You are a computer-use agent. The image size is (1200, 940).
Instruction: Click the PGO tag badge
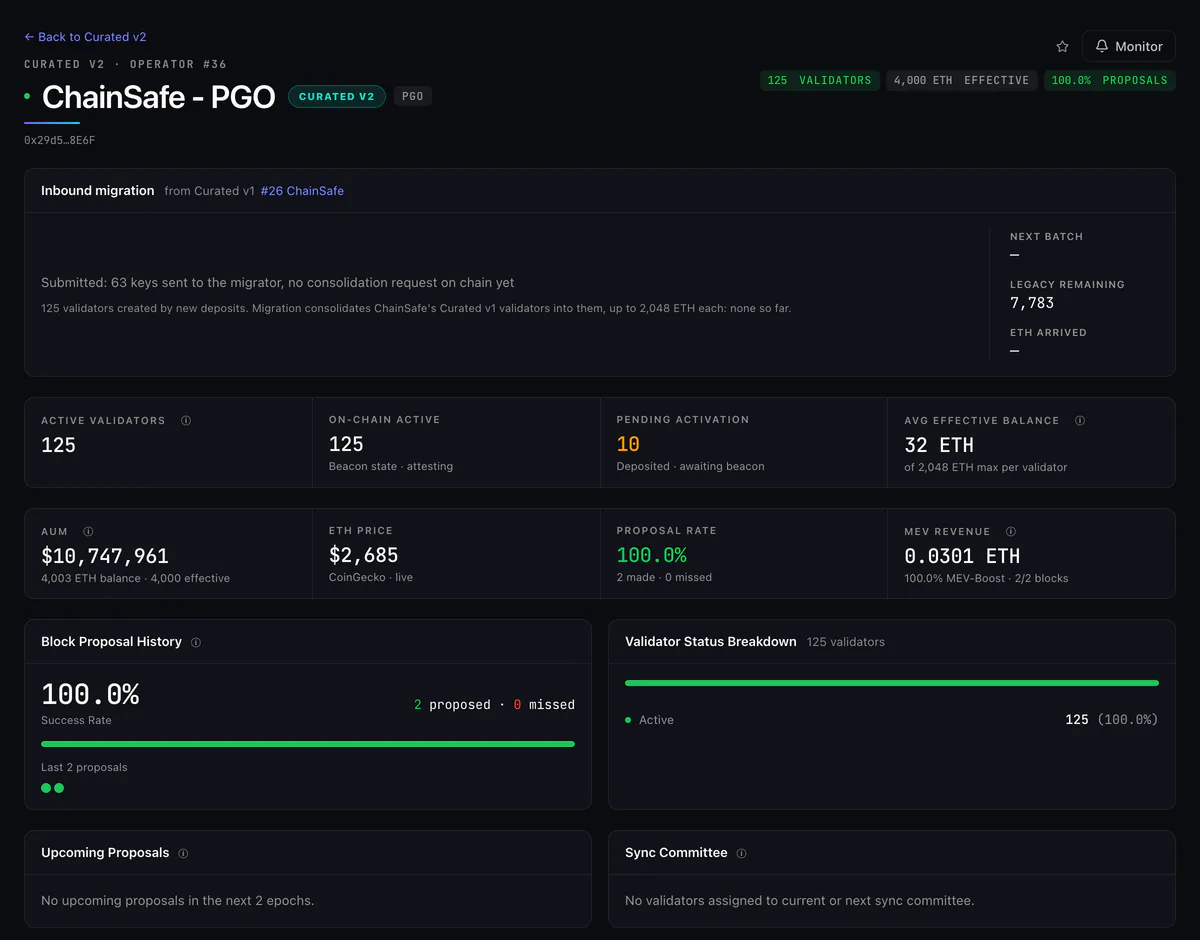(x=413, y=96)
